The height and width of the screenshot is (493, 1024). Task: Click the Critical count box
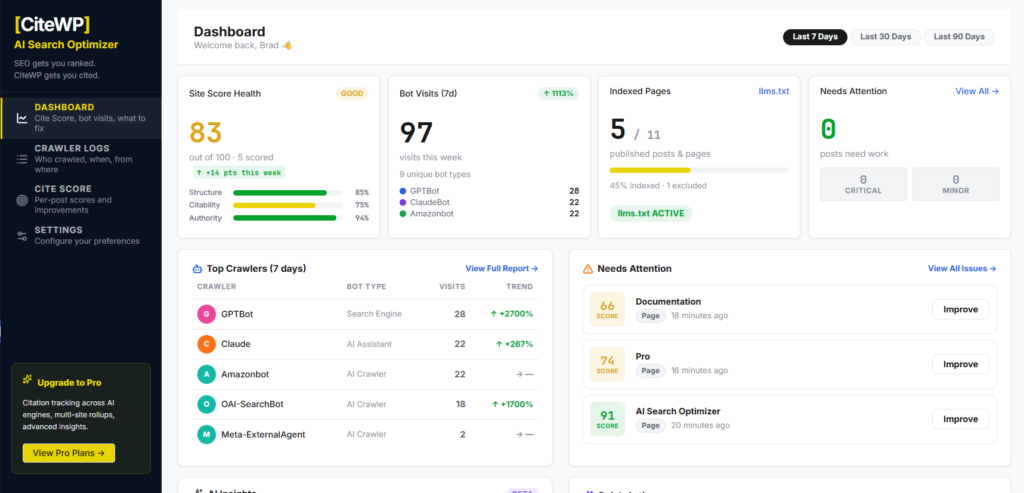point(863,184)
